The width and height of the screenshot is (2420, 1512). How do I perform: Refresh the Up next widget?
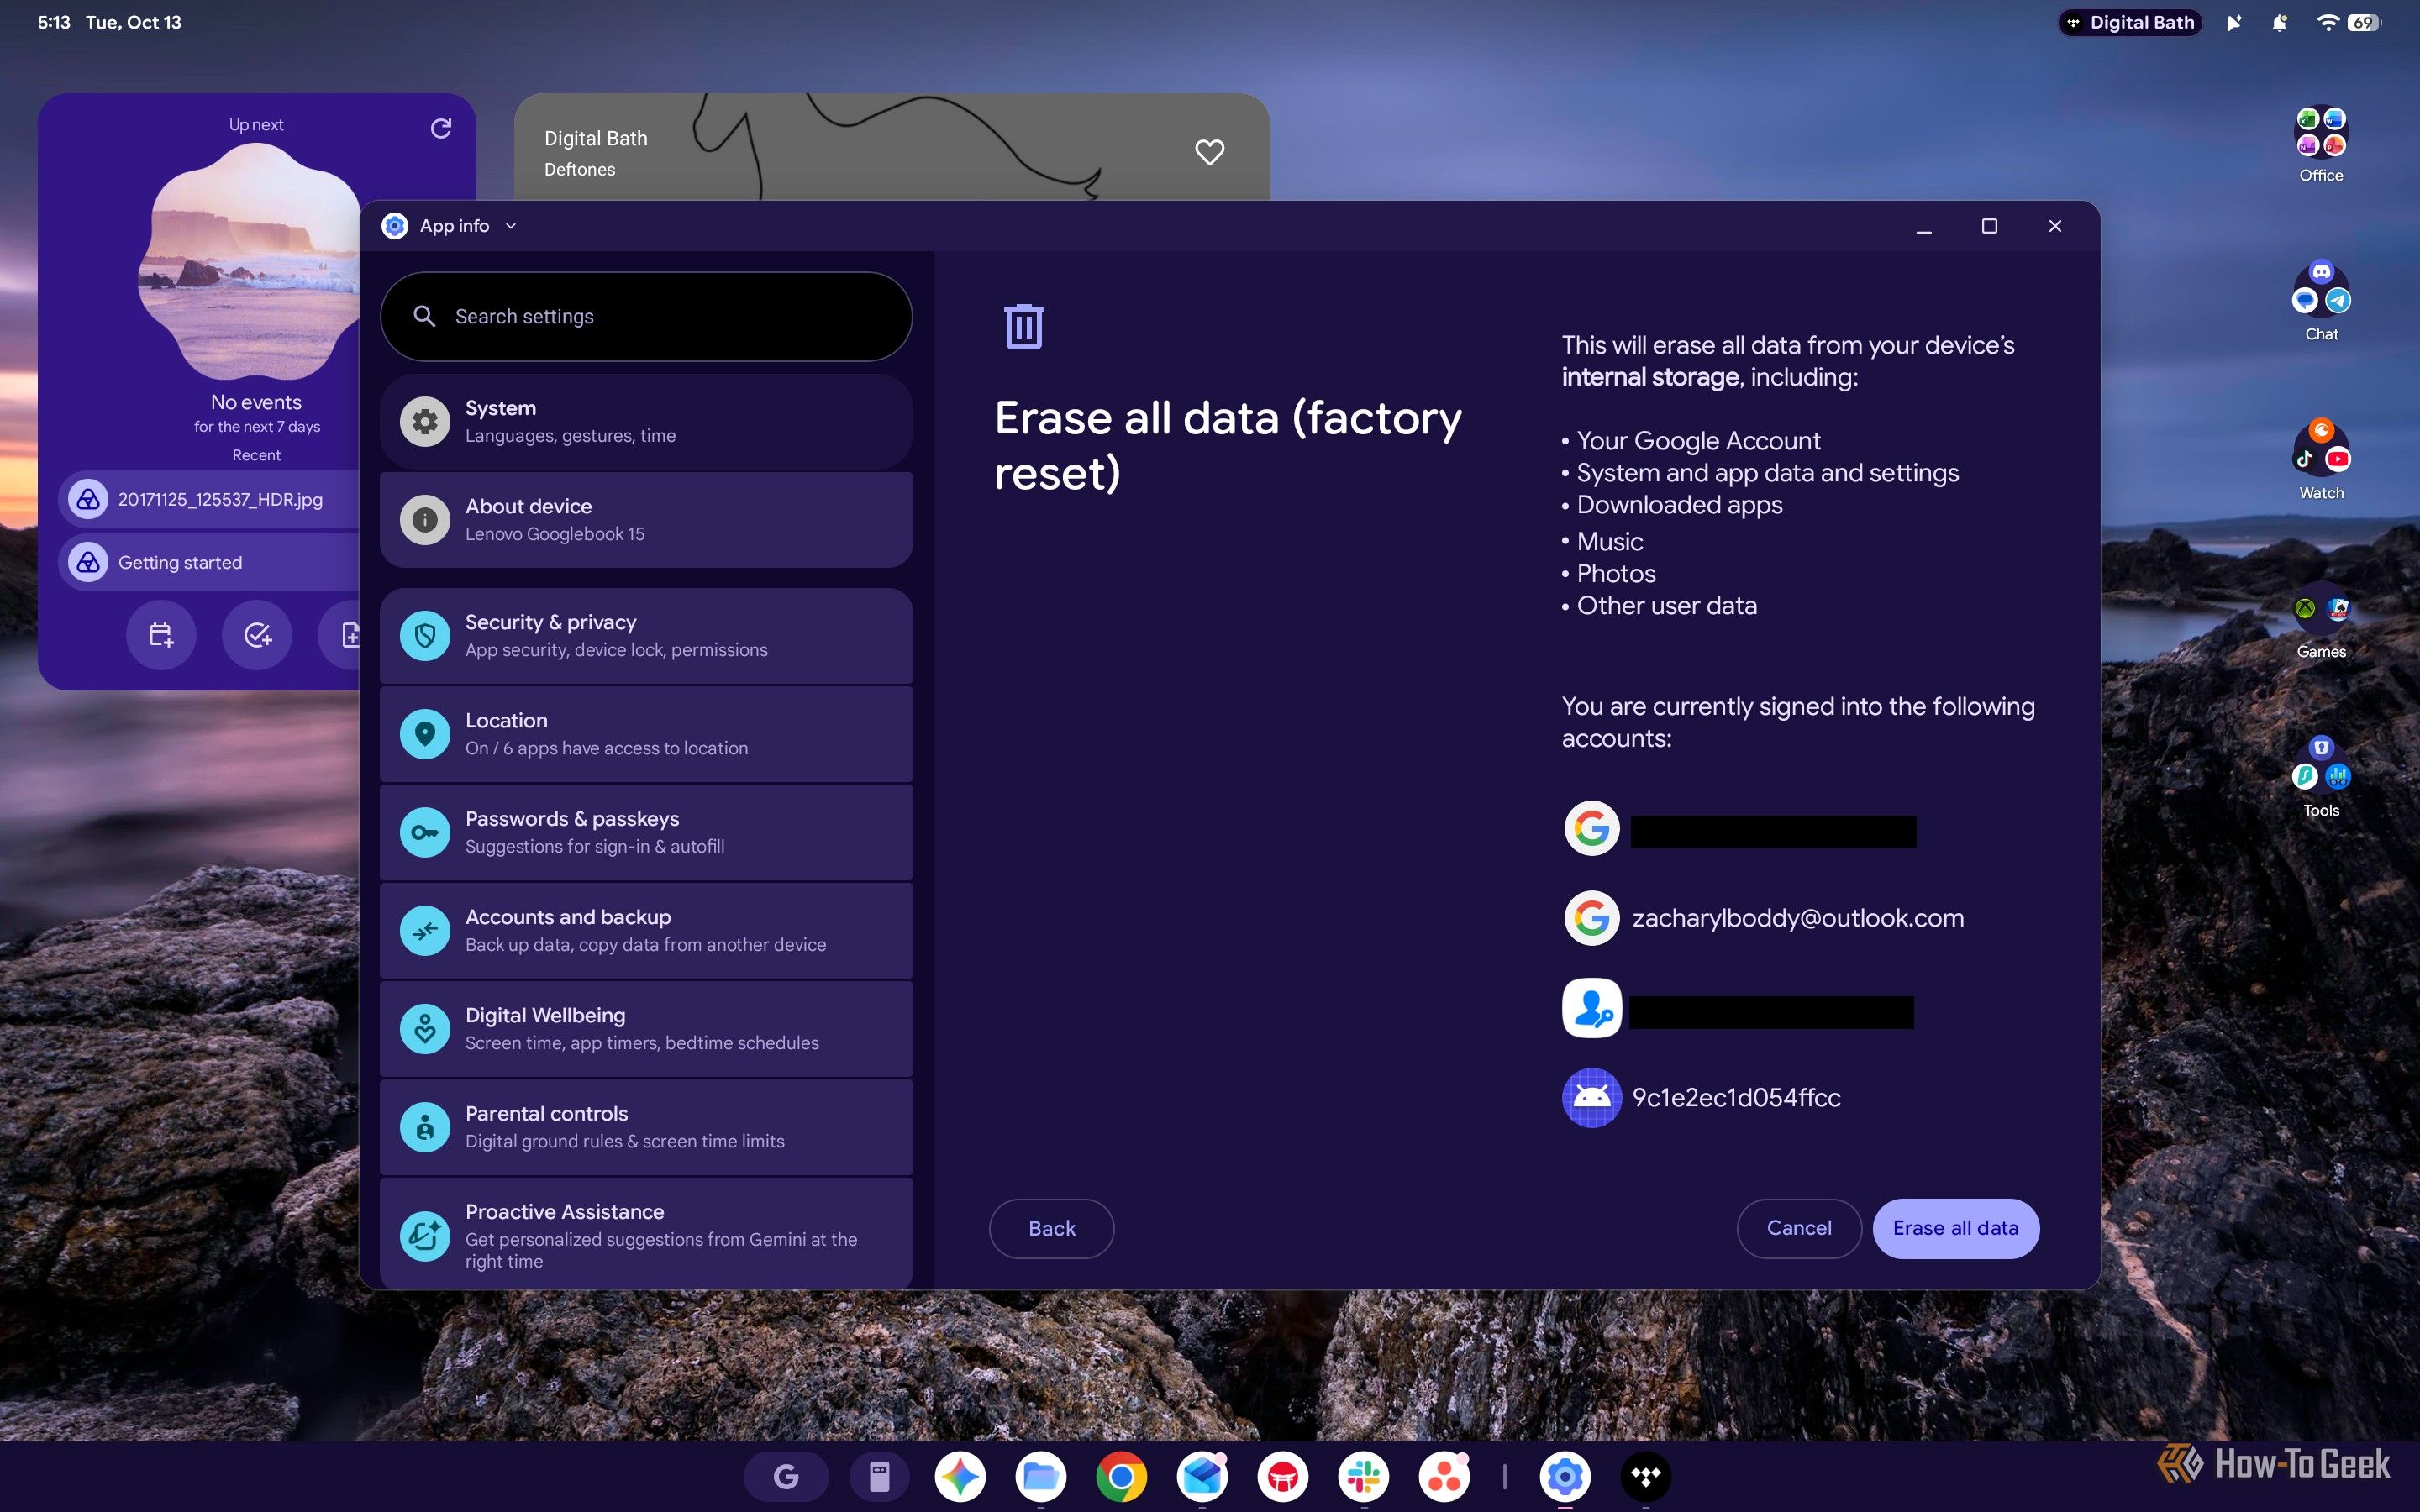point(440,128)
